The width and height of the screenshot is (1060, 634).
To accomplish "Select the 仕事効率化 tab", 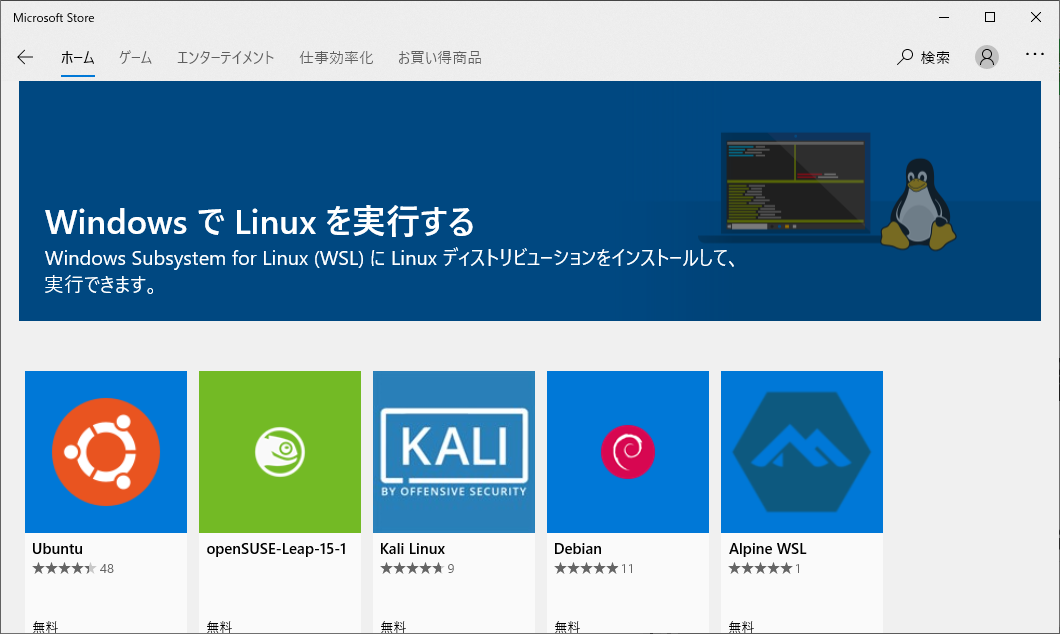I will [x=336, y=58].
